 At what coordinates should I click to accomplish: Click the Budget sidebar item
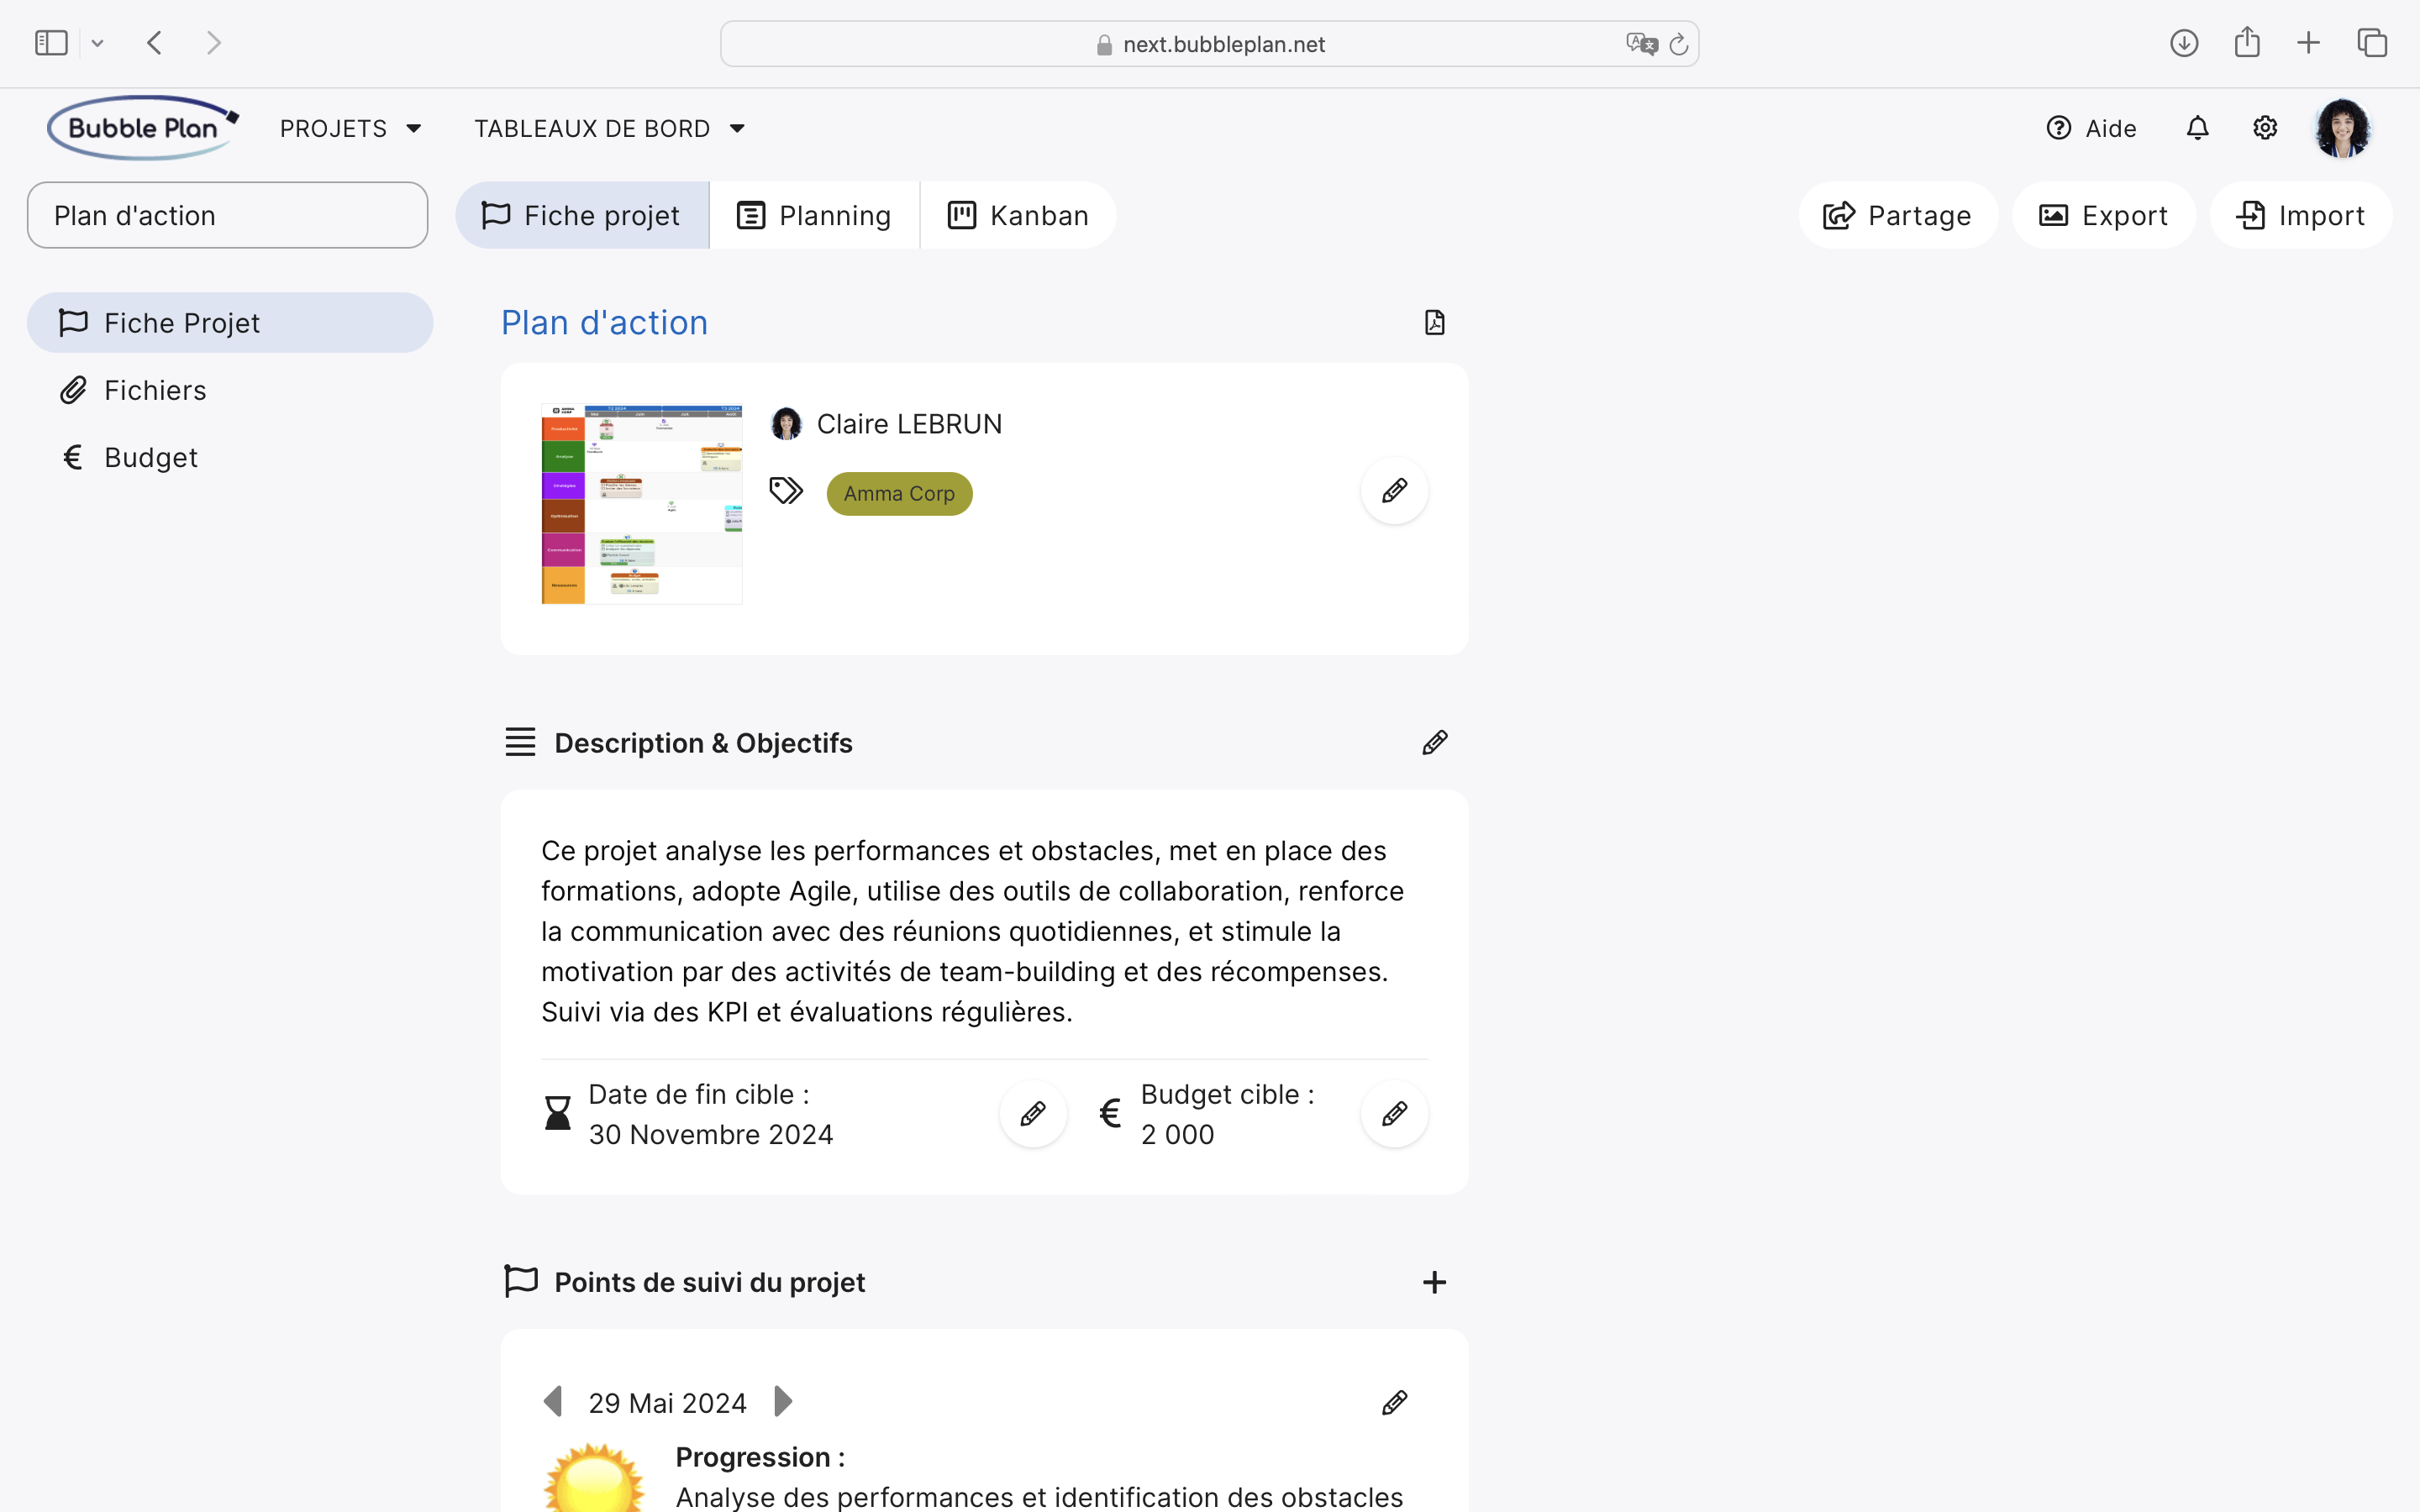click(x=151, y=456)
